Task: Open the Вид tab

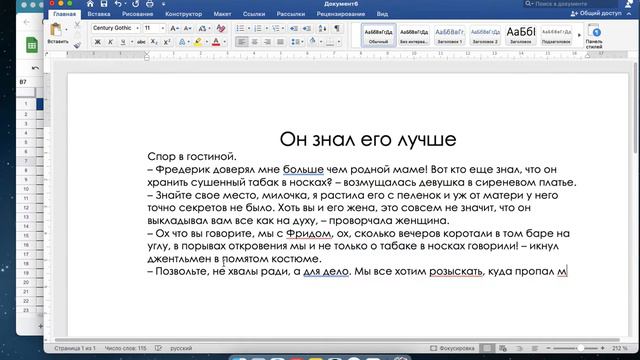Action: (382, 14)
